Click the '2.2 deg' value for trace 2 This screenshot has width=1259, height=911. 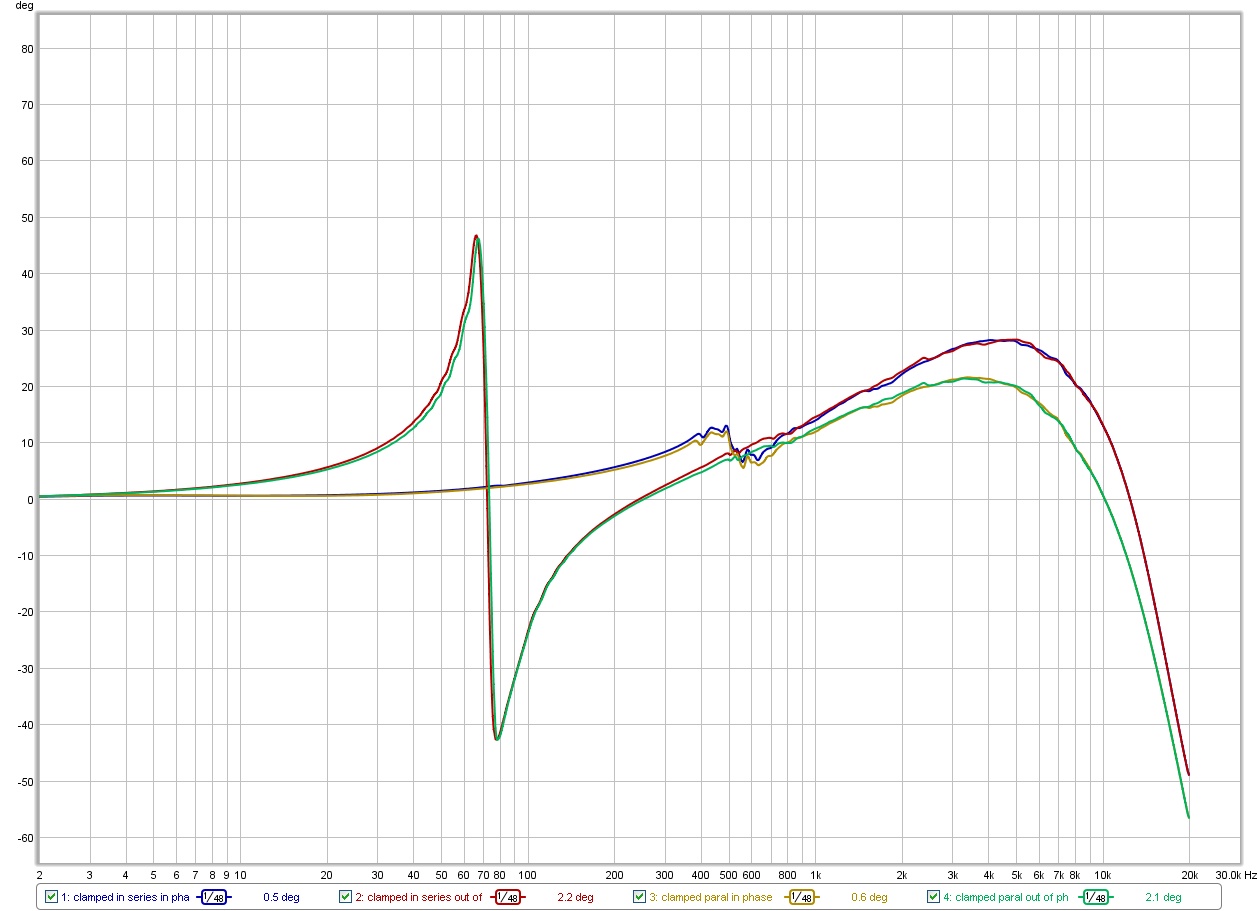pos(575,897)
